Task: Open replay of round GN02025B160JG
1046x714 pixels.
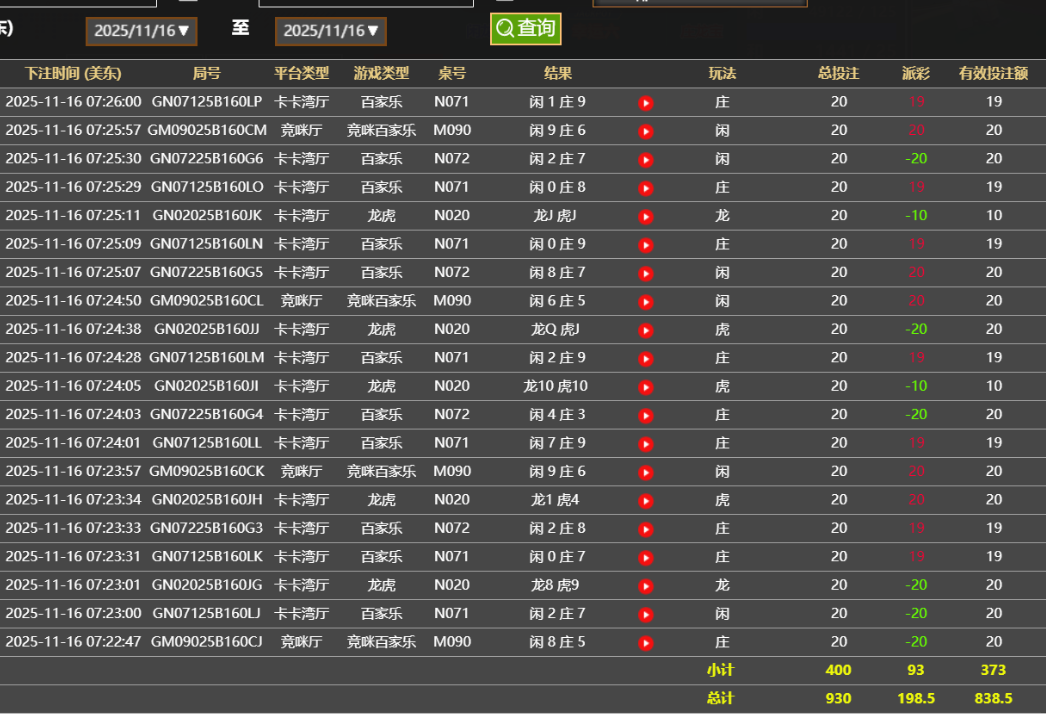Action: [645, 585]
